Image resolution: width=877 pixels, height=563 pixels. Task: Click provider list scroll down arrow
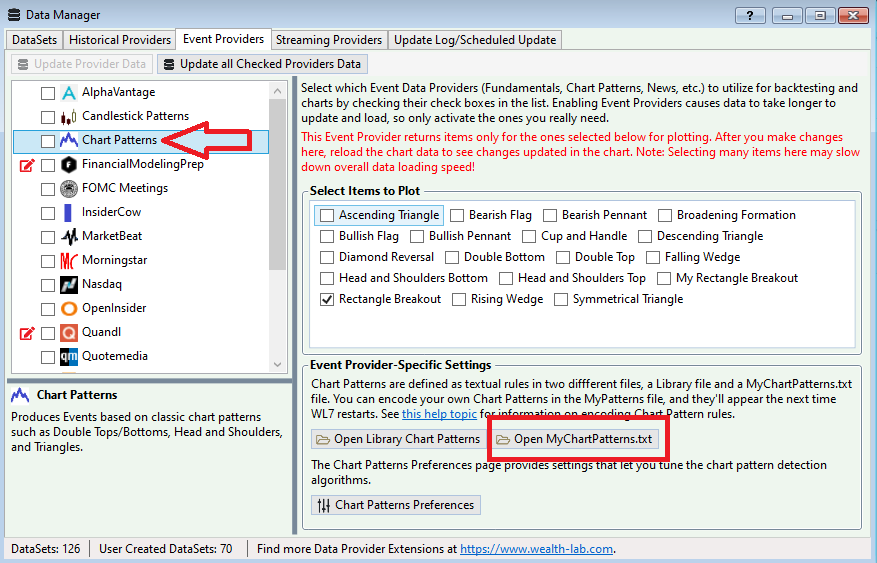[278, 365]
